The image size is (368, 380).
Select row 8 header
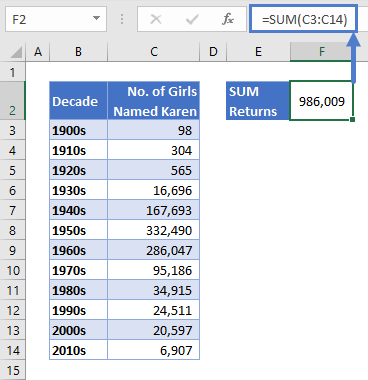13,230
